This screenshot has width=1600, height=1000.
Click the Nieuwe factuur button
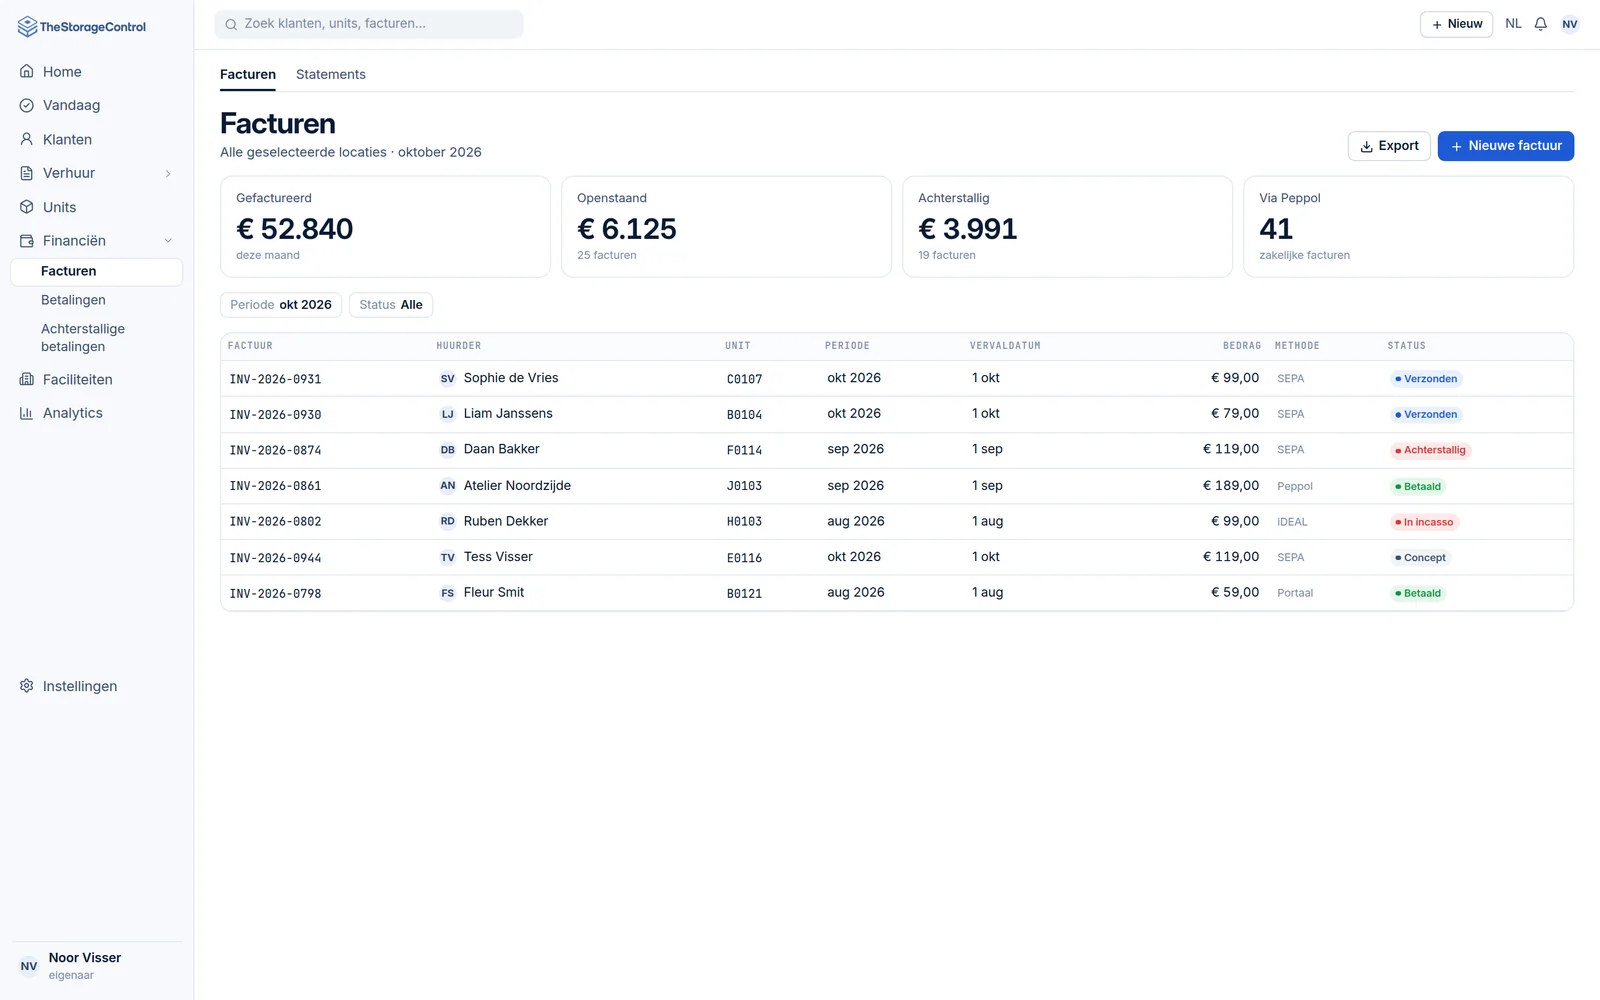[1506, 146]
